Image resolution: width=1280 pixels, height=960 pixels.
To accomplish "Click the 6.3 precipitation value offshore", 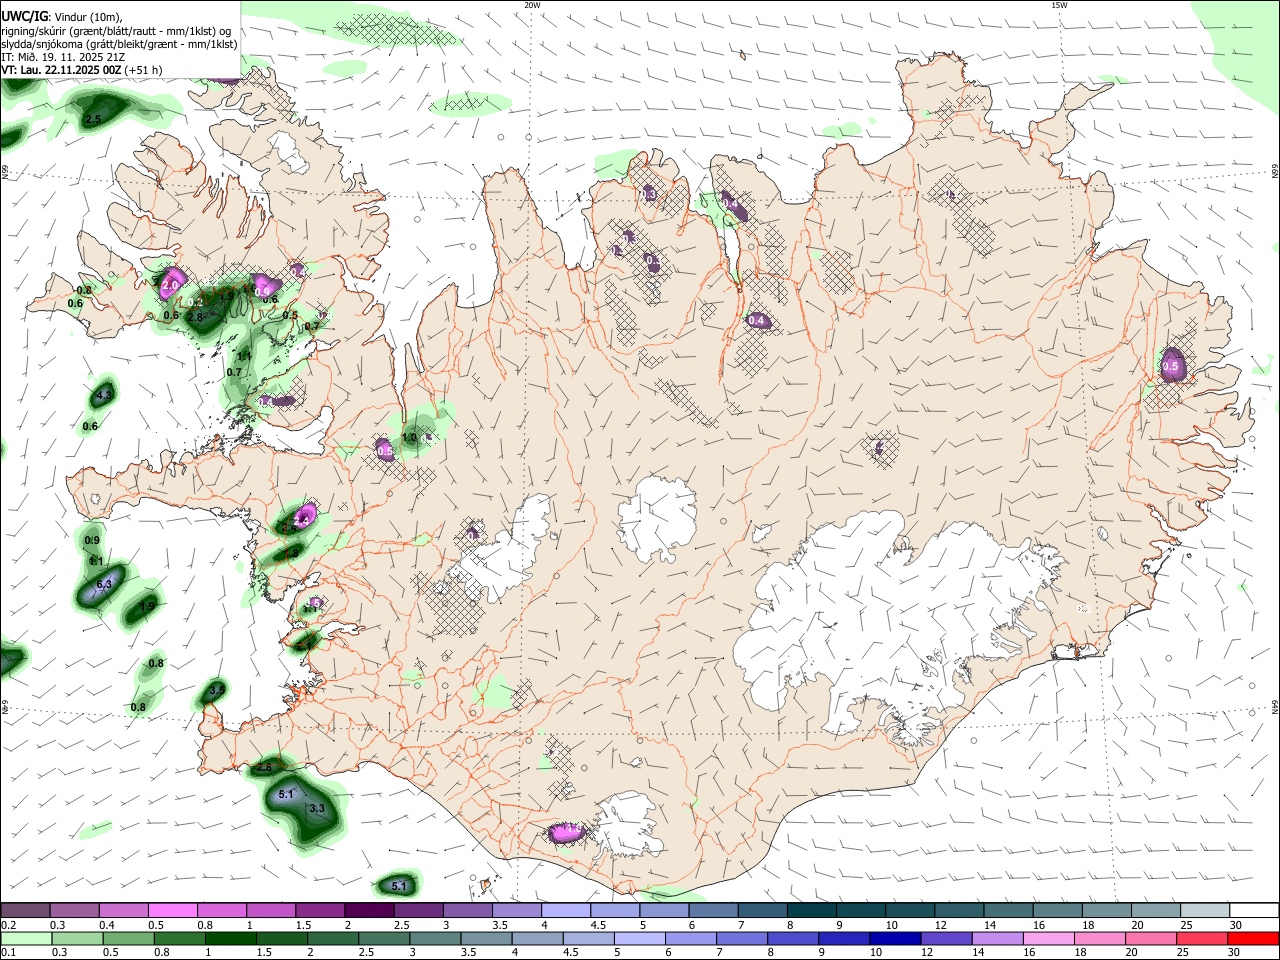I will pos(104,584).
